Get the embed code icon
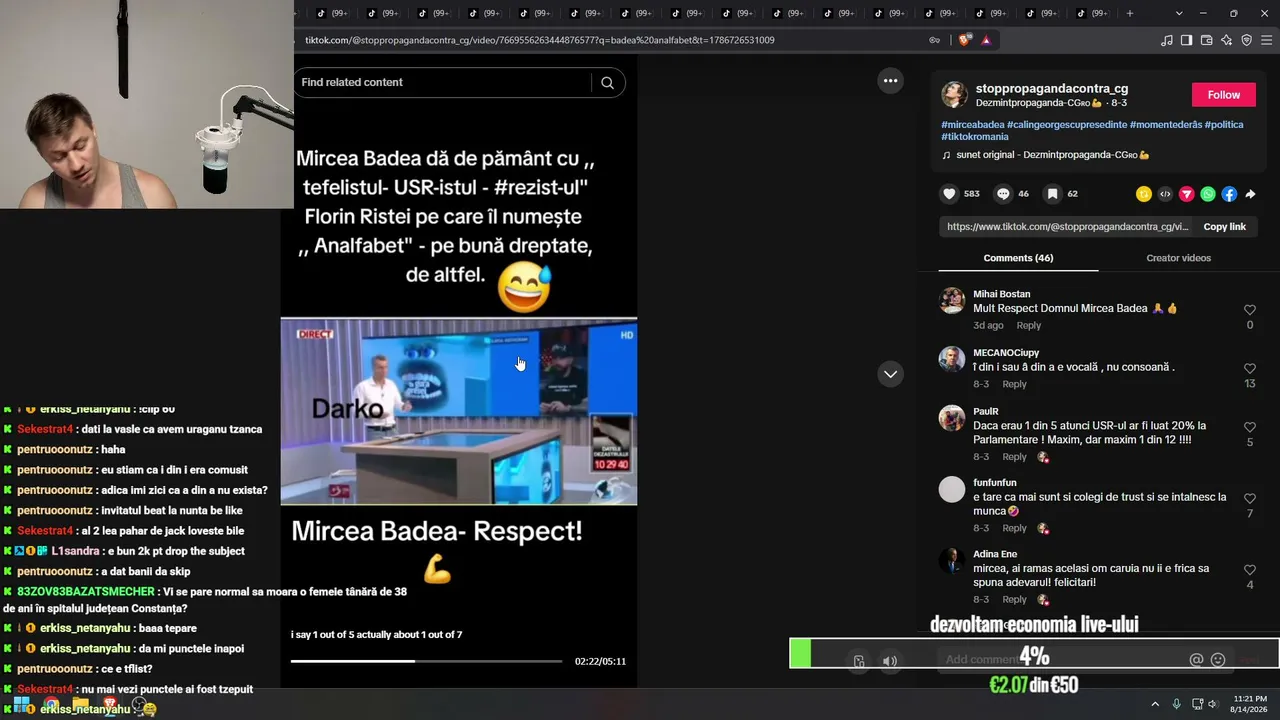The width and height of the screenshot is (1280, 720). (x=1165, y=194)
